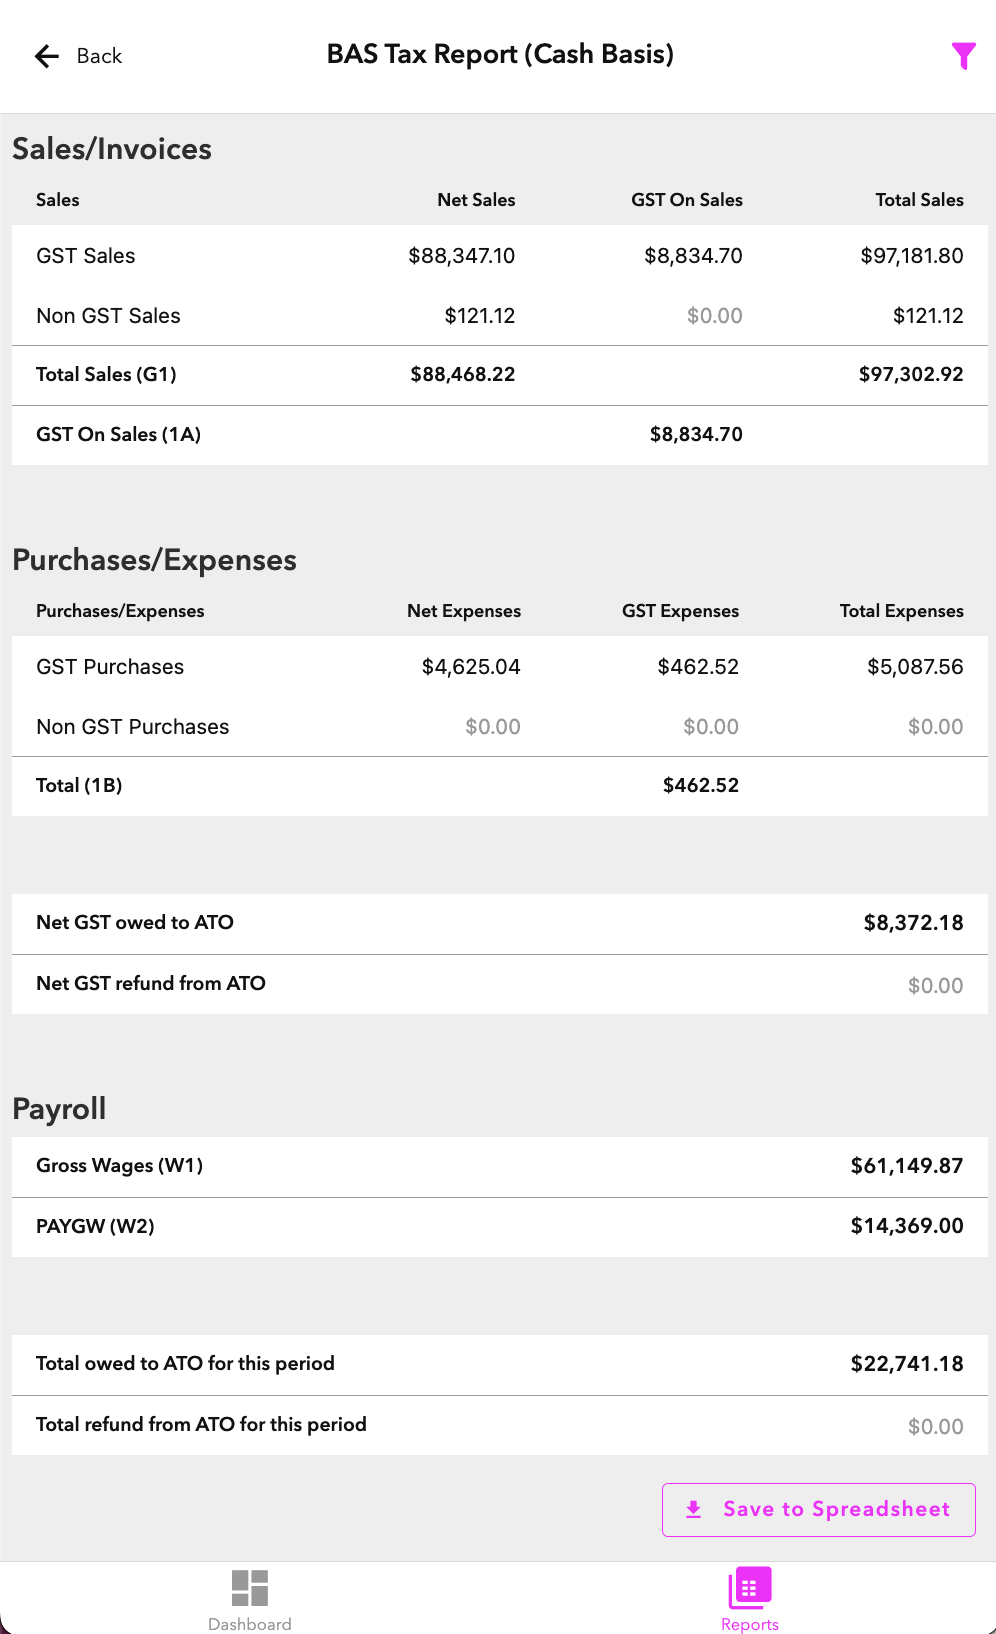996x1634 pixels.
Task: Switch to the Dashboard tab label
Action: point(250,1624)
